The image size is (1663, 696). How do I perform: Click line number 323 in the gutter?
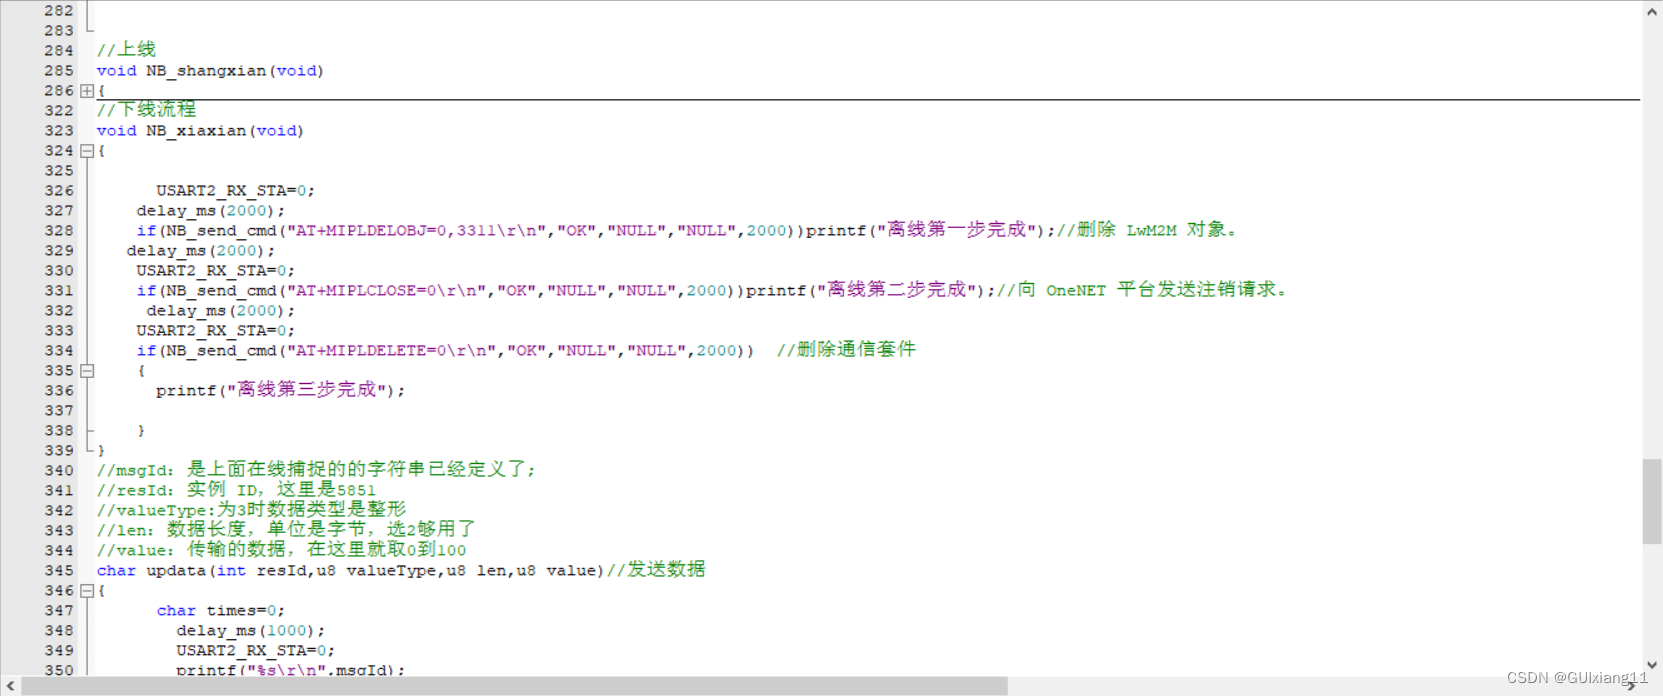pos(59,131)
